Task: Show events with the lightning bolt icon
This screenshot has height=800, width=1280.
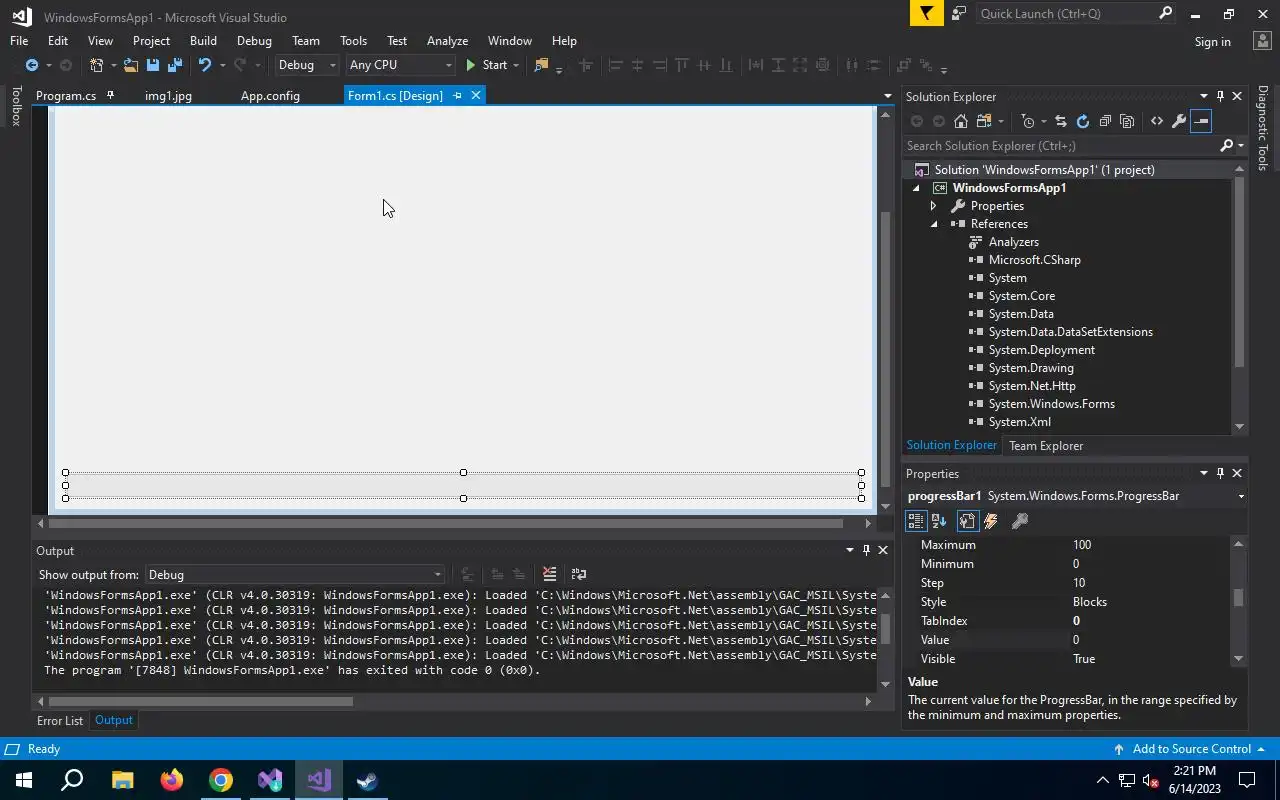Action: 991,521
